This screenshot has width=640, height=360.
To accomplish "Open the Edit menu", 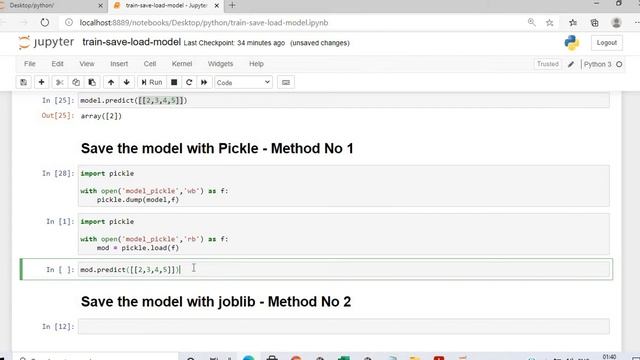I will click(x=58, y=64).
